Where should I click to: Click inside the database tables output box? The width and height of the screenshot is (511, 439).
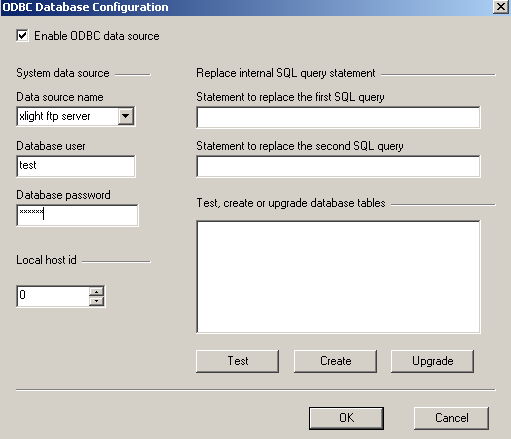click(338, 276)
